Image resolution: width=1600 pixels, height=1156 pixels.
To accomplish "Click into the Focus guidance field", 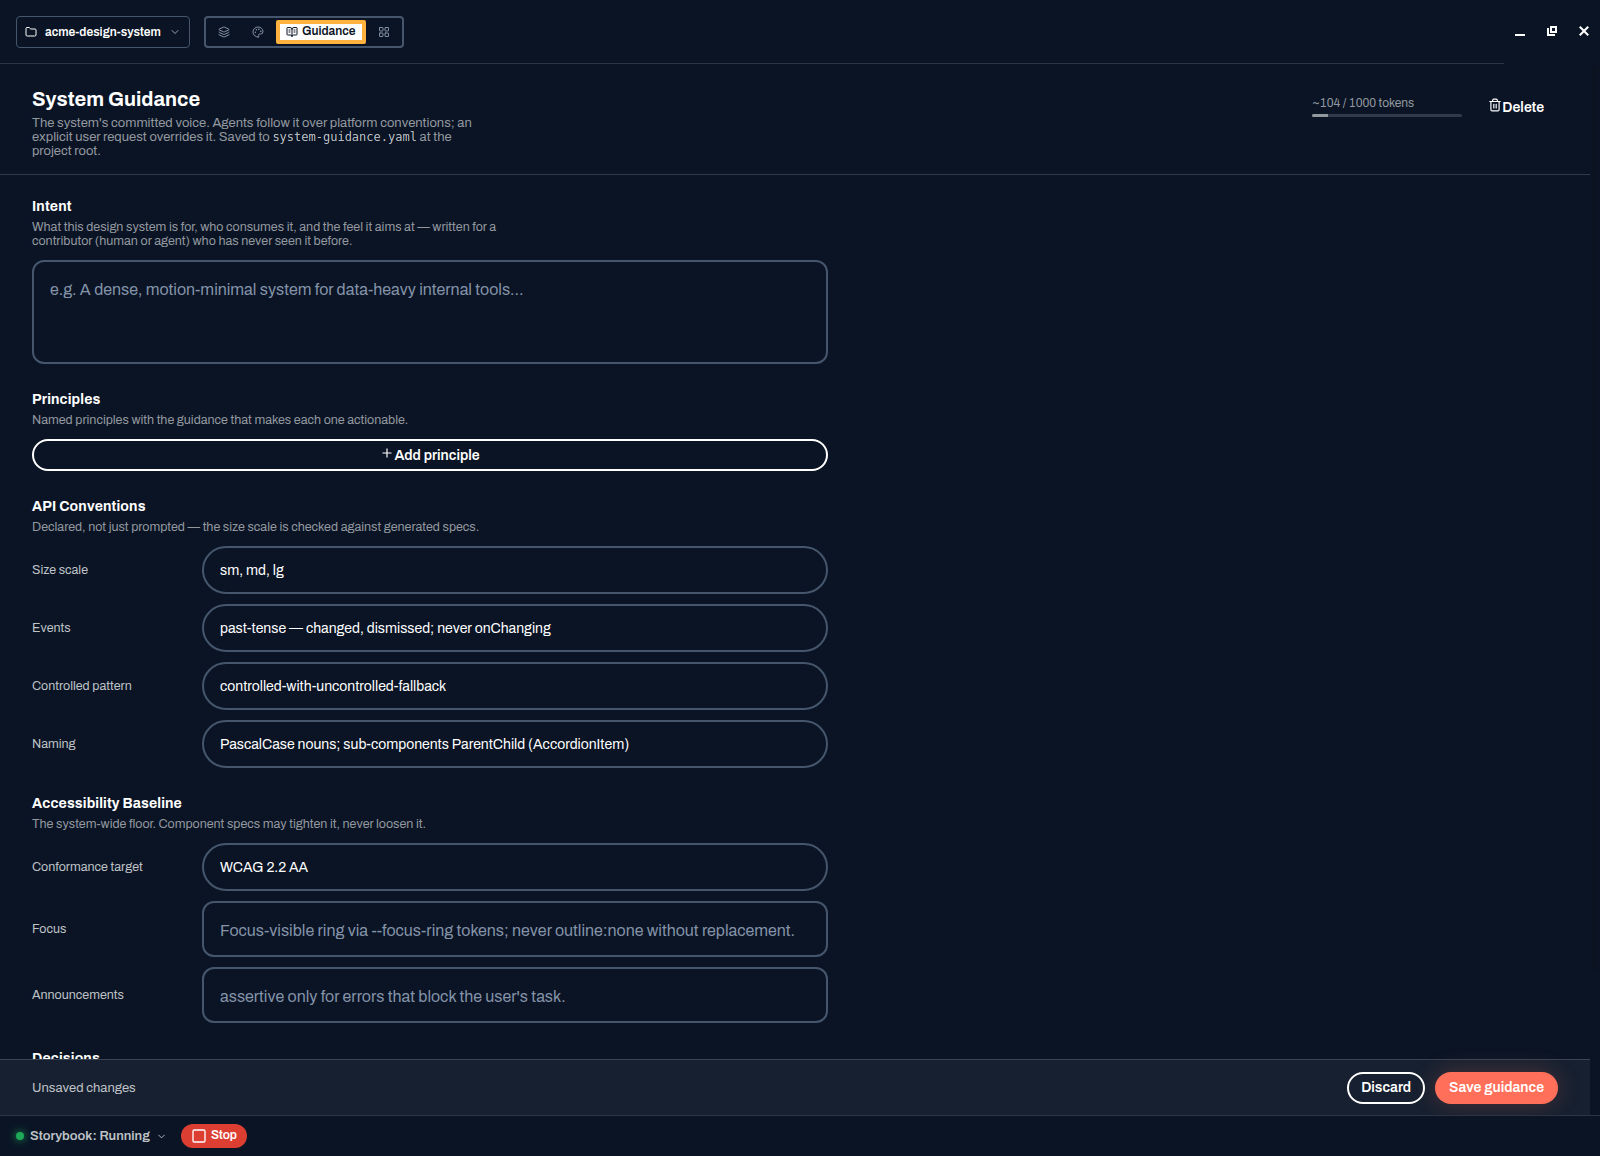I will pyautogui.click(x=515, y=929).
